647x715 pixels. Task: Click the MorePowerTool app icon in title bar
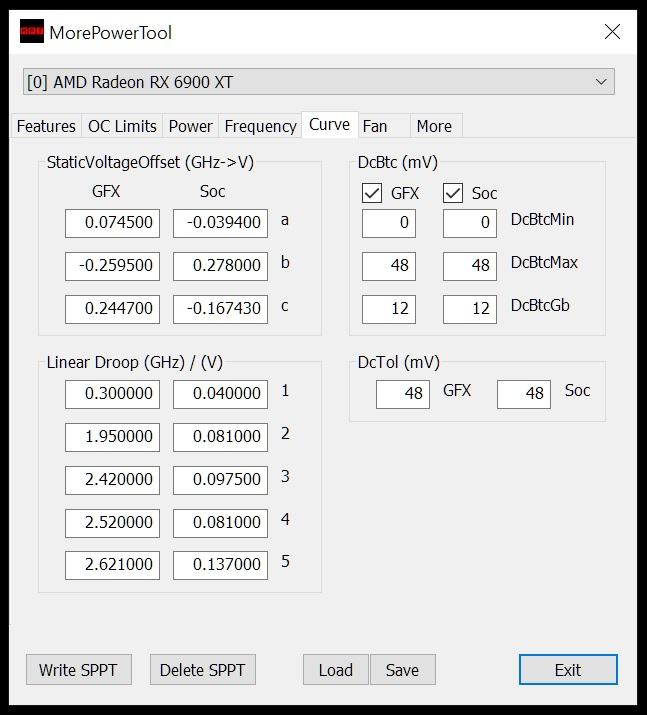(31, 31)
